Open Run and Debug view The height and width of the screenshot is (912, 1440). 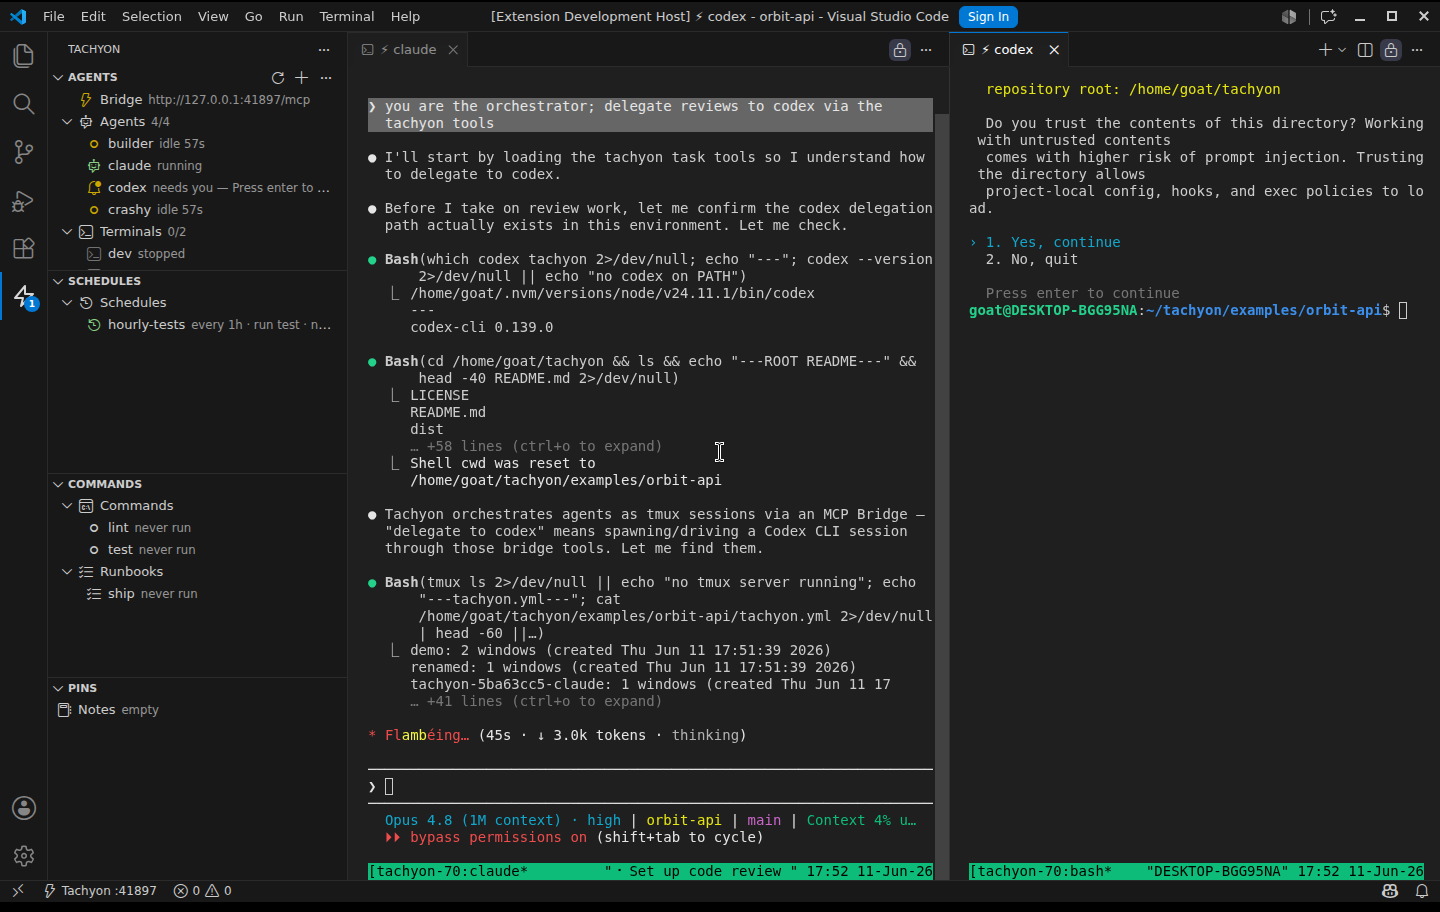coord(23,200)
